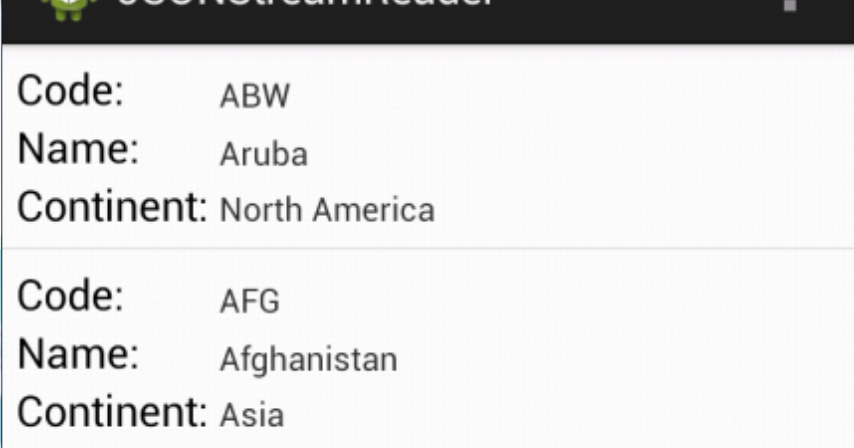This screenshot has height=448, width=854.
Task: Click the Code label beside AFG
Action: tap(71, 296)
